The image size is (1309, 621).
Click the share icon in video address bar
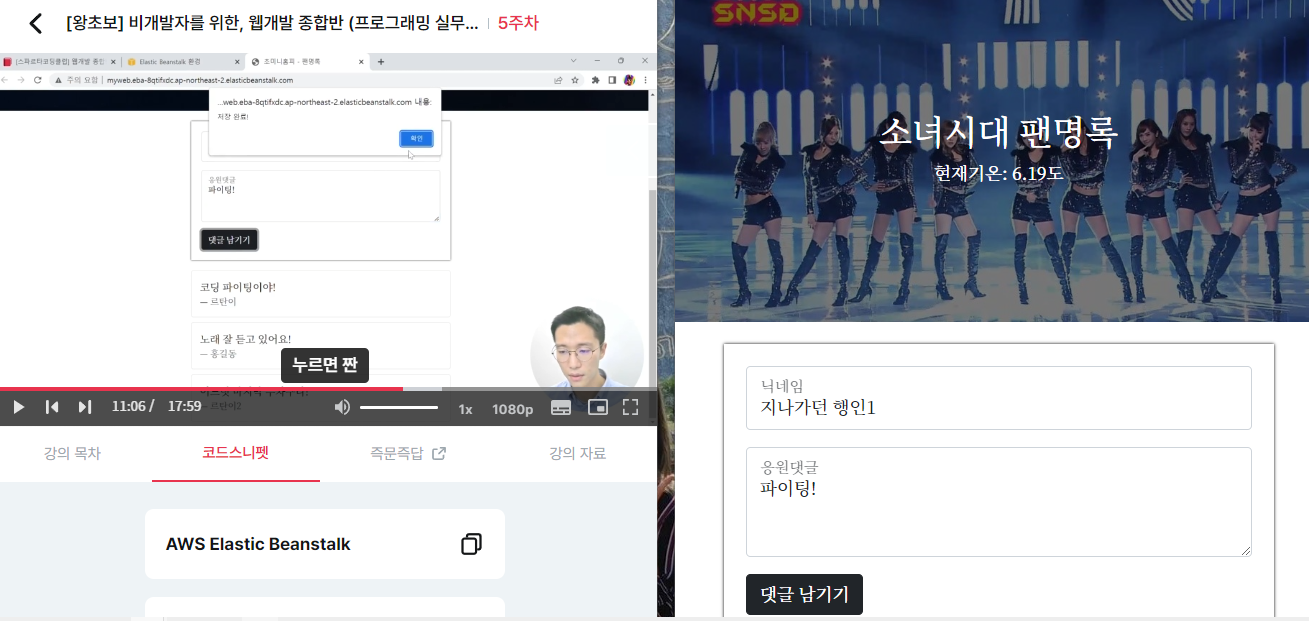point(557,80)
